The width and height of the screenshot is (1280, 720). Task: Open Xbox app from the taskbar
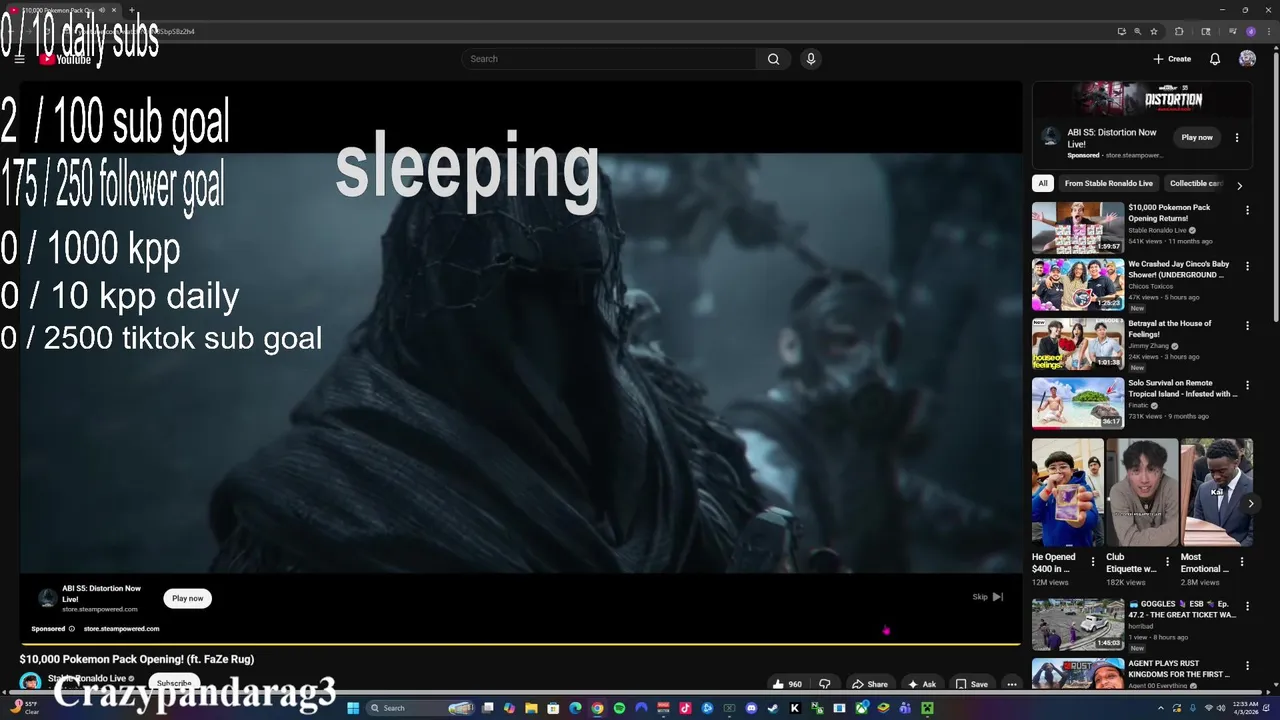pyautogui.click(x=861, y=708)
